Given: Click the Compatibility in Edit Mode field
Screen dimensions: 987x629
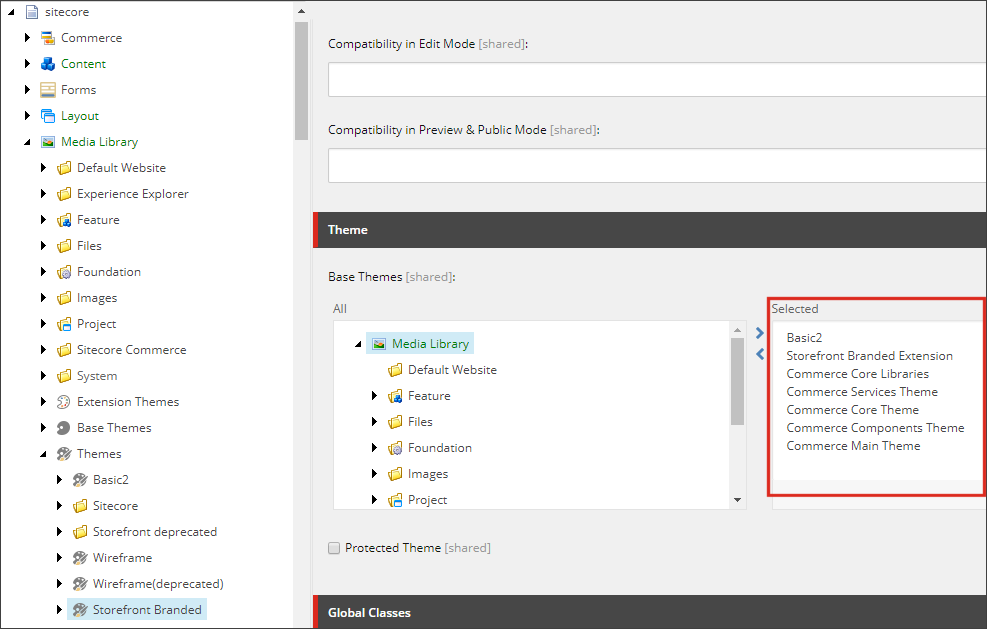Looking at the screenshot, I should tap(657, 79).
